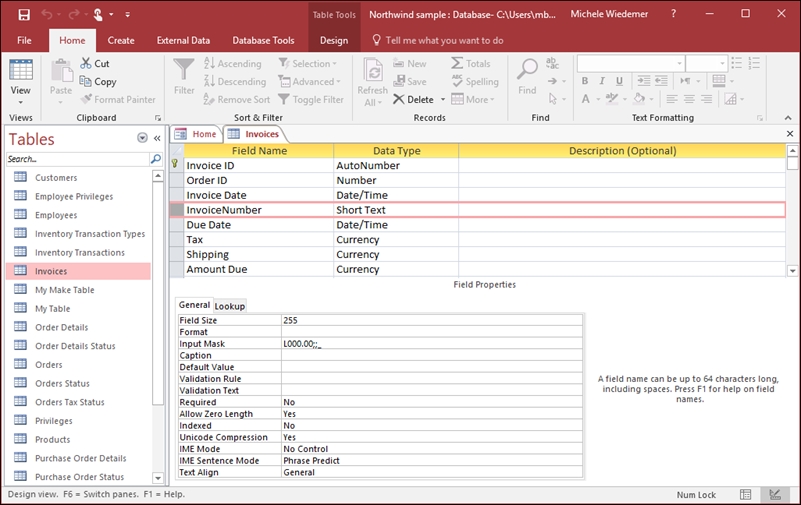Open the Customize Quick Access Toolbar arrow

[x=127, y=15]
